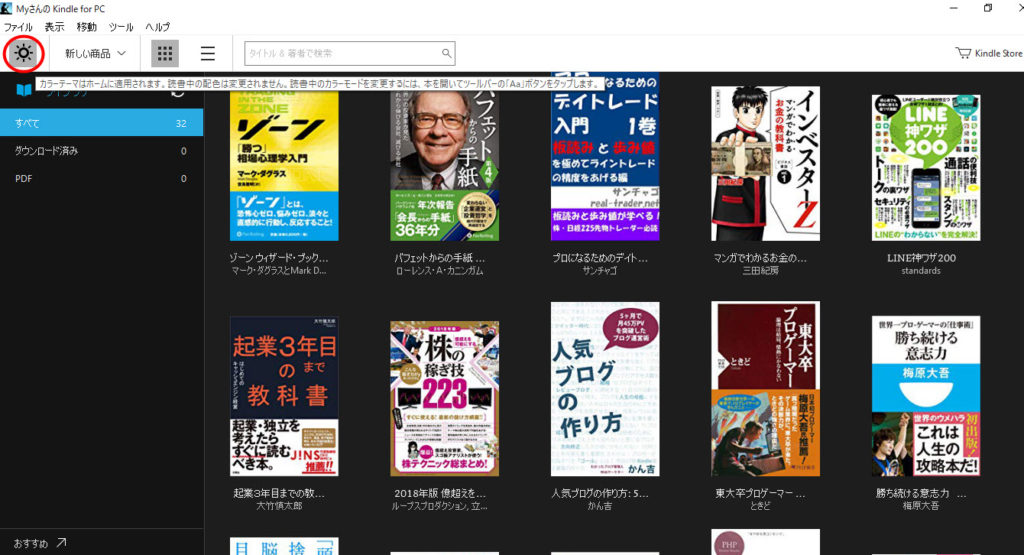
Task: Switch to list view
Action: point(208,54)
